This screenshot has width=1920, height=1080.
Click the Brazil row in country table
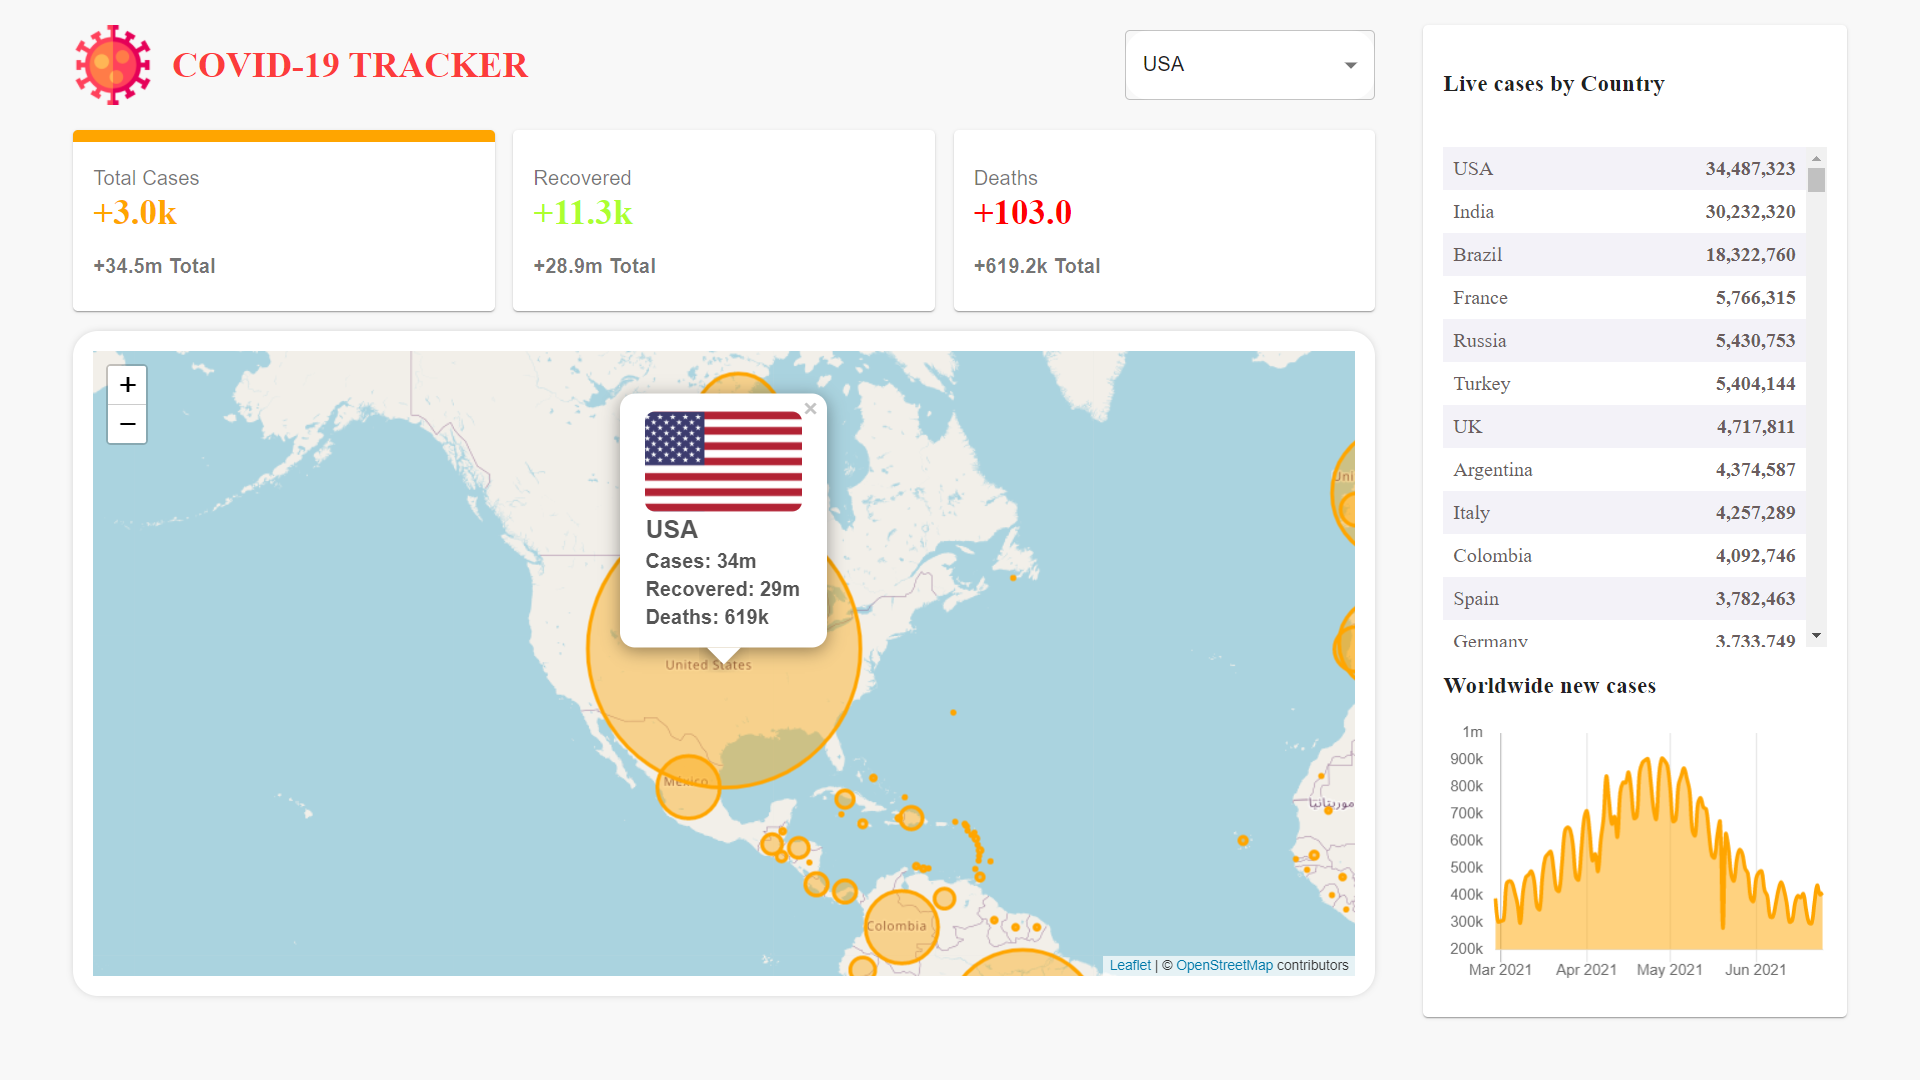(1623, 255)
